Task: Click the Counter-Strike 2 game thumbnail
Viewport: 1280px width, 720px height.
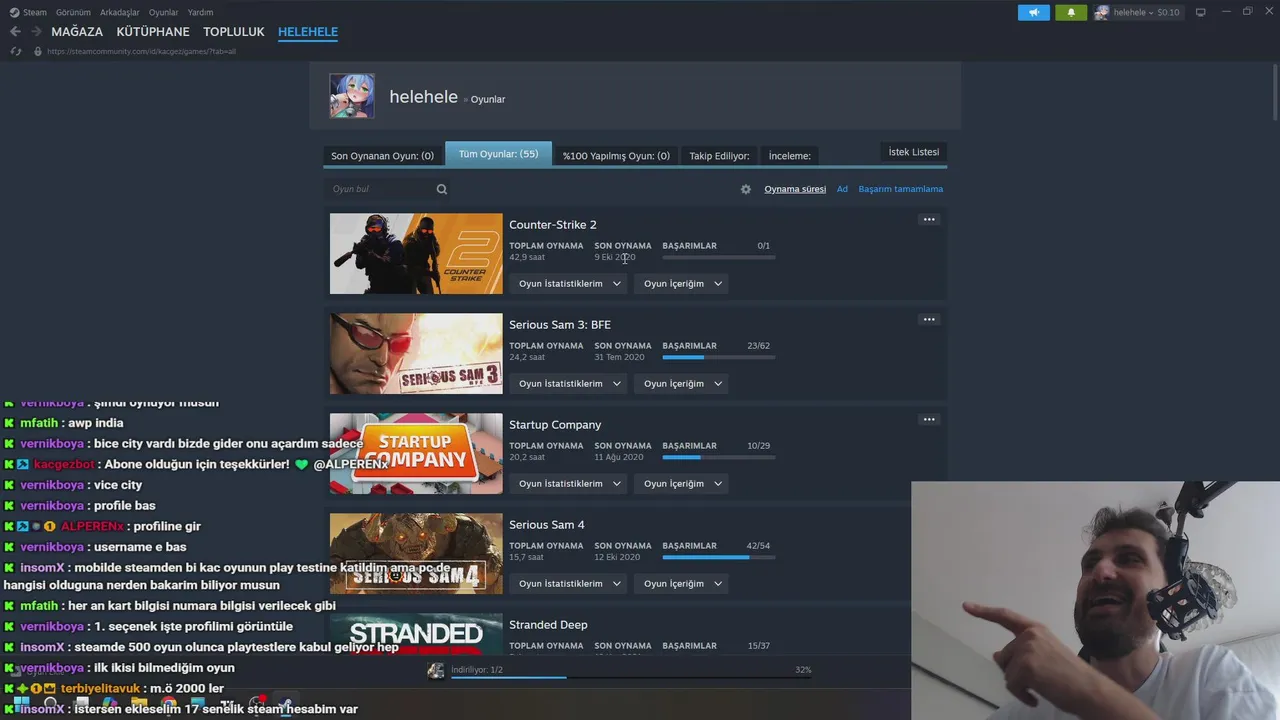Action: click(x=416, y=254)
